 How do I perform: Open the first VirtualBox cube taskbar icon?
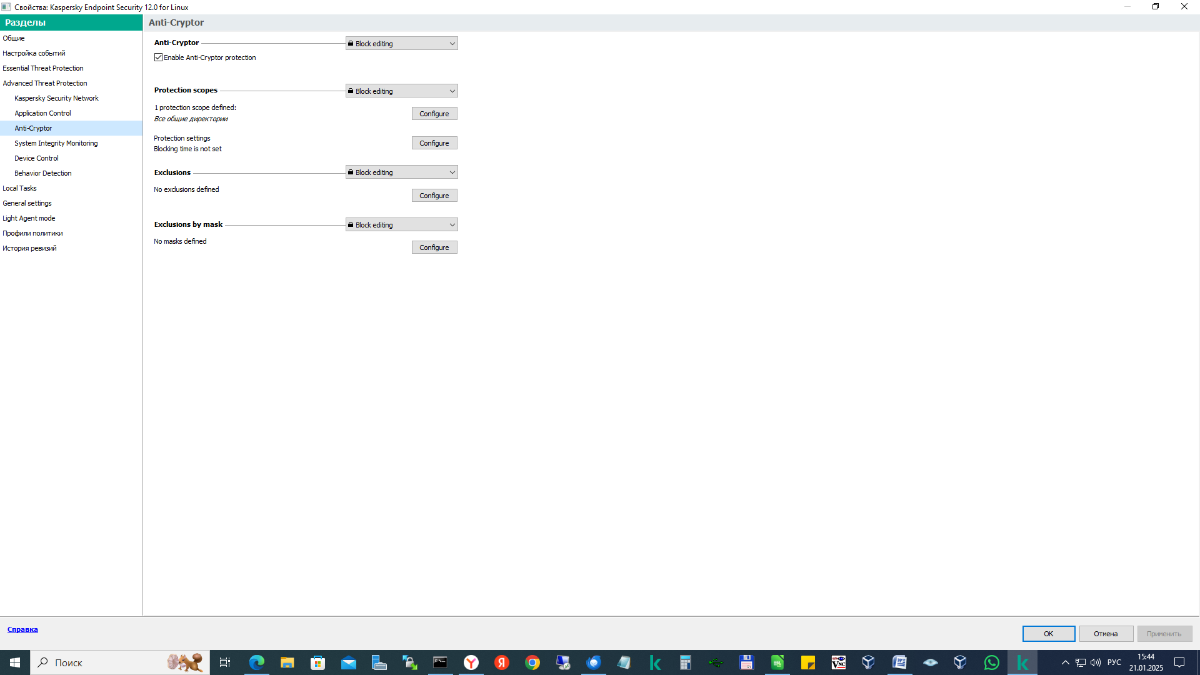(869, 662)
